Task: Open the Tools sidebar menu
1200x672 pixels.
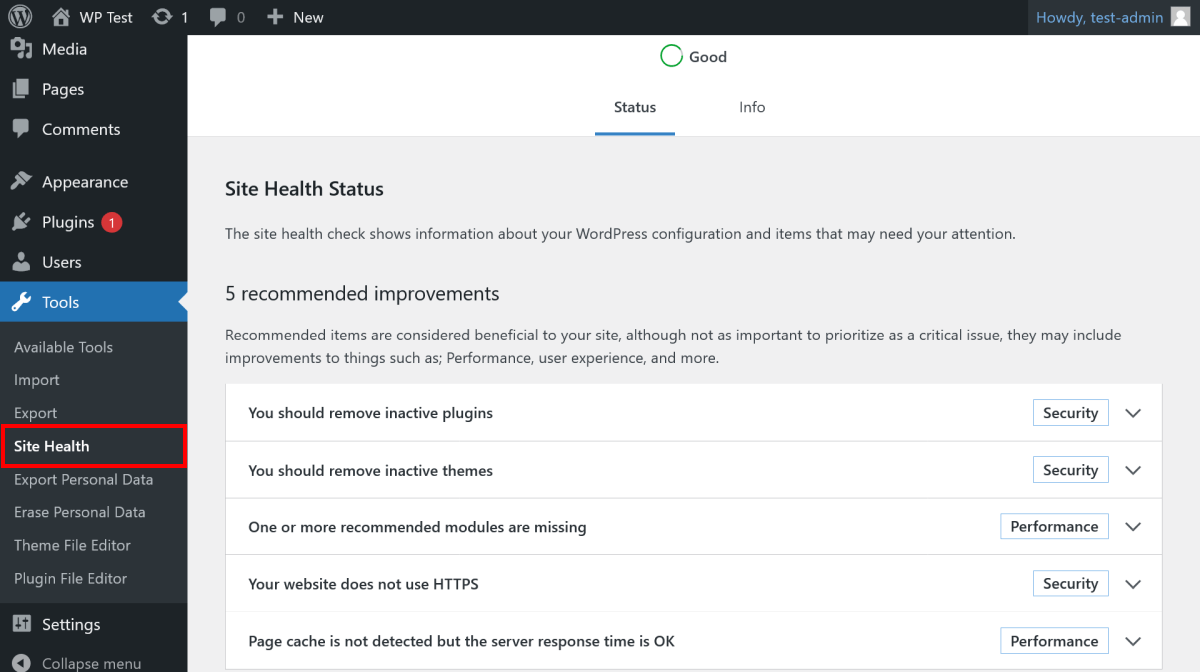Action: click(93, 302)
